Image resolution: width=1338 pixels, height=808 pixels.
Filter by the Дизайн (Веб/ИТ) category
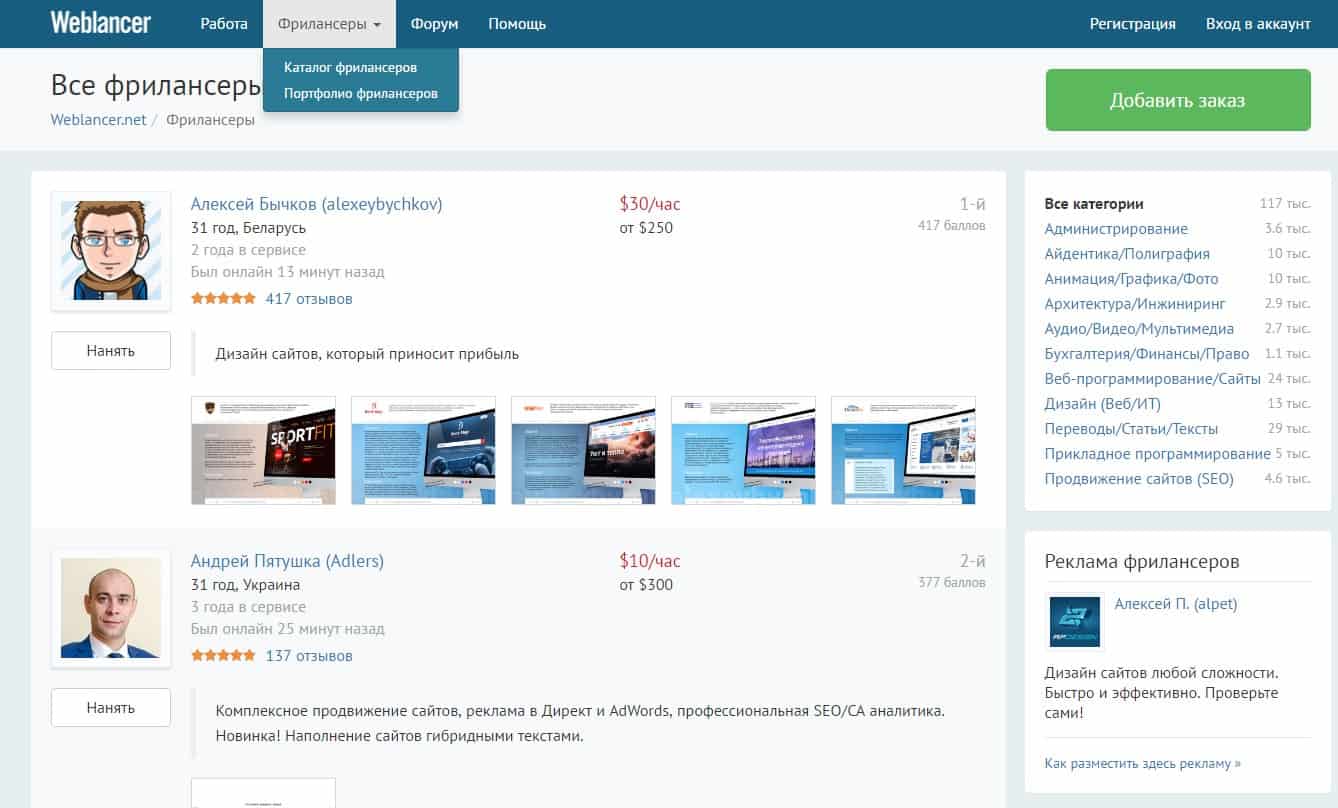(x=1102, y=404)
